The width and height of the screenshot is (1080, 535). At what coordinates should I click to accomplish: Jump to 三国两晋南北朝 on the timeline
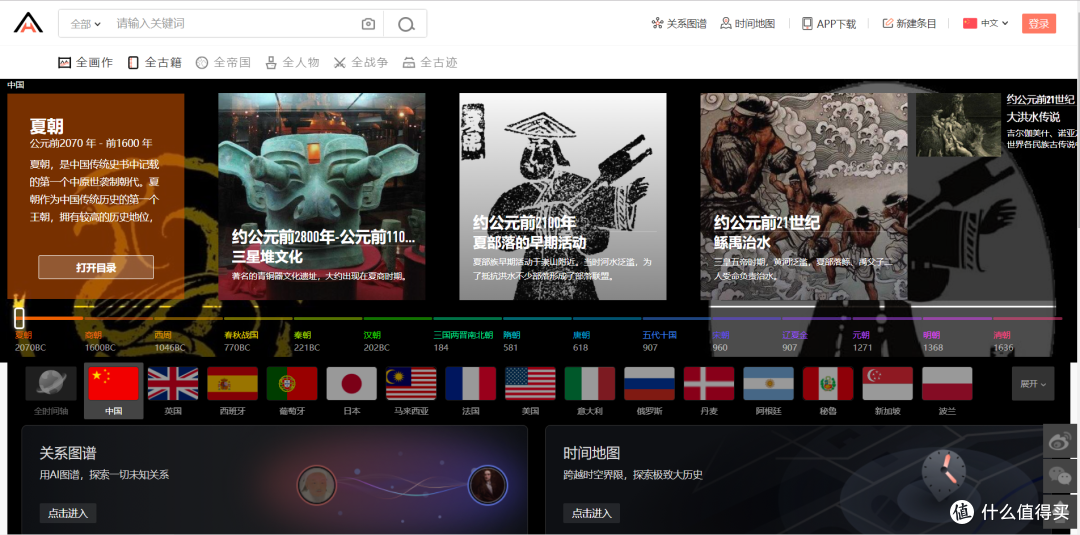(463, 341)
